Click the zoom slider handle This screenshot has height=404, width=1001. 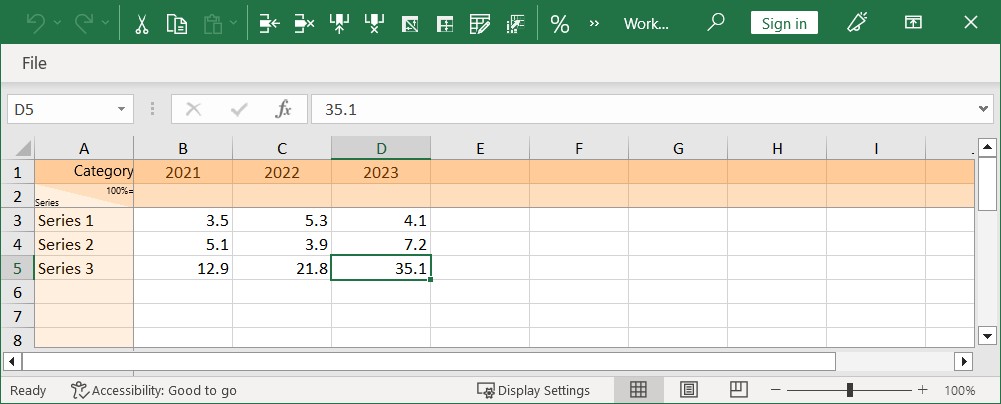coord(850,389)
